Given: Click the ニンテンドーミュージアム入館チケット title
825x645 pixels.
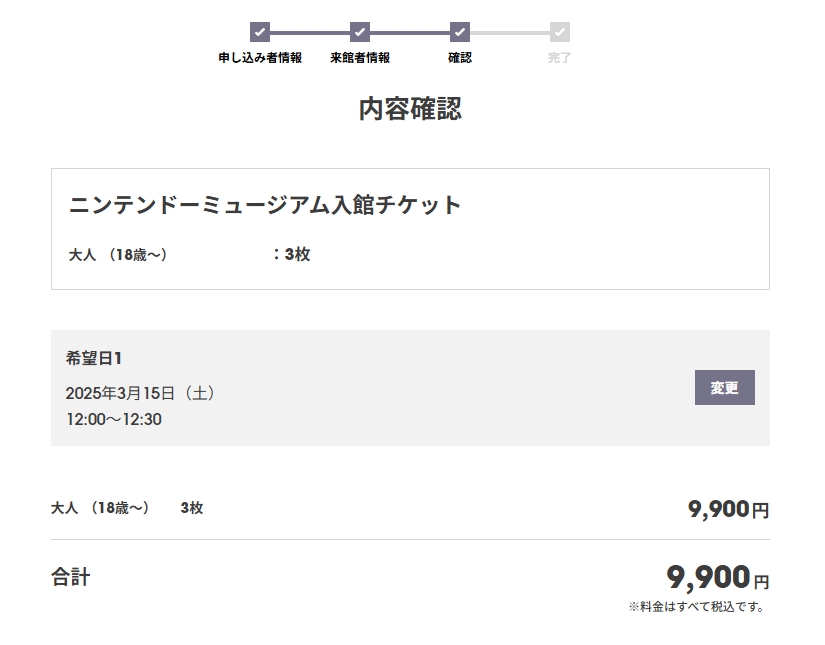Looking at the screenshot, I should 265,205.
